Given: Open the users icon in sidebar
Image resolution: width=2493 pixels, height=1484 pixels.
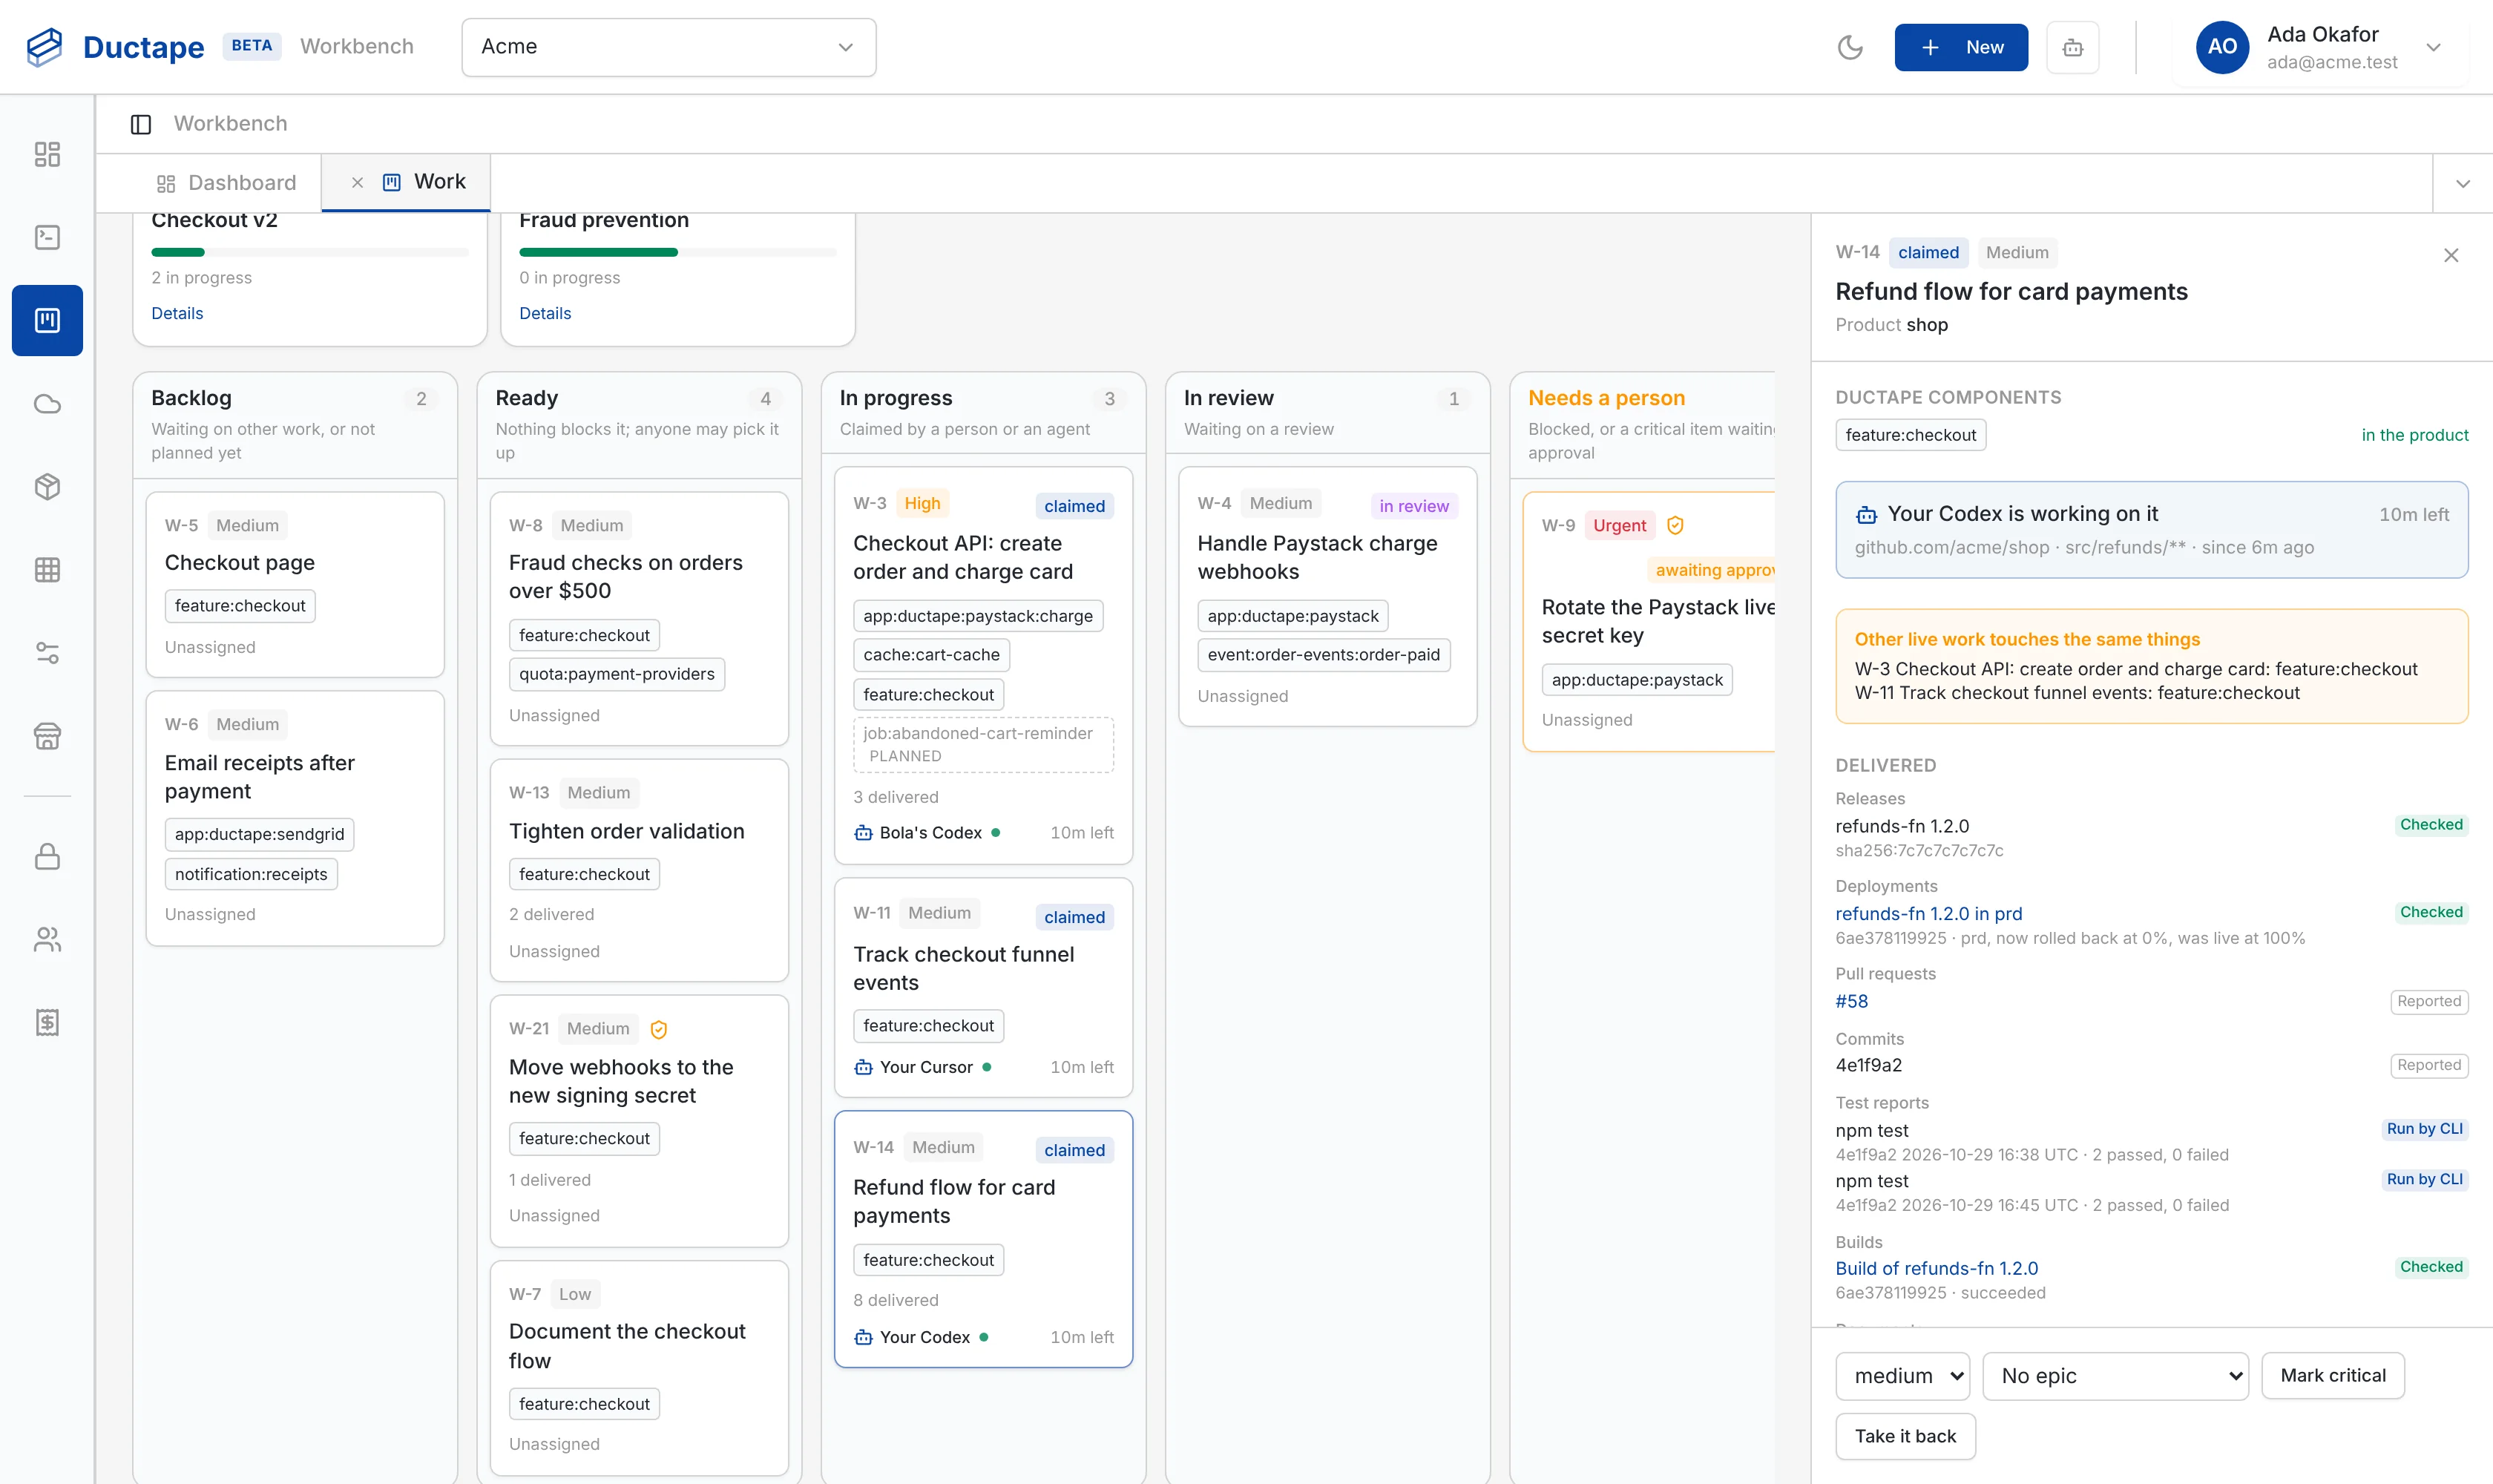Looking at the screenshot, I should point(47,940).
